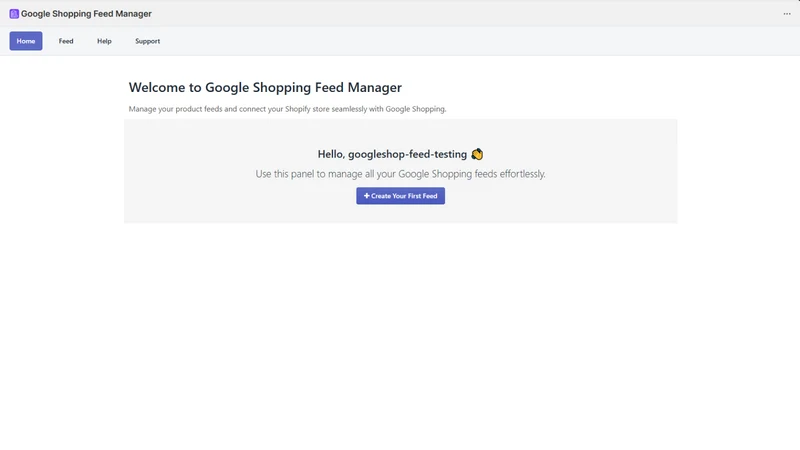This screenshot has width=800, height=450.
Task: Switch to the Feed tab
Action: coord(66,41)
